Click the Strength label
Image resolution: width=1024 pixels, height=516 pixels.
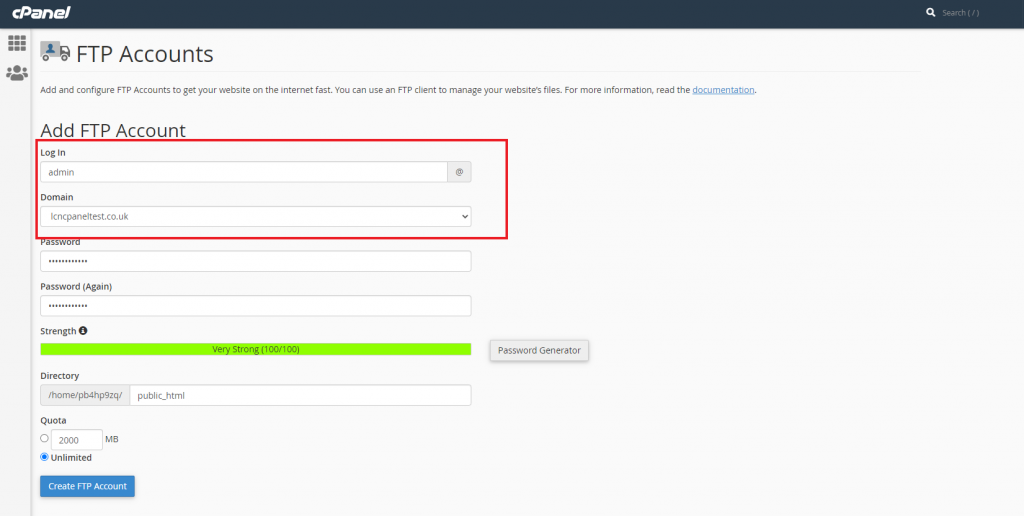tap(58, 331)
